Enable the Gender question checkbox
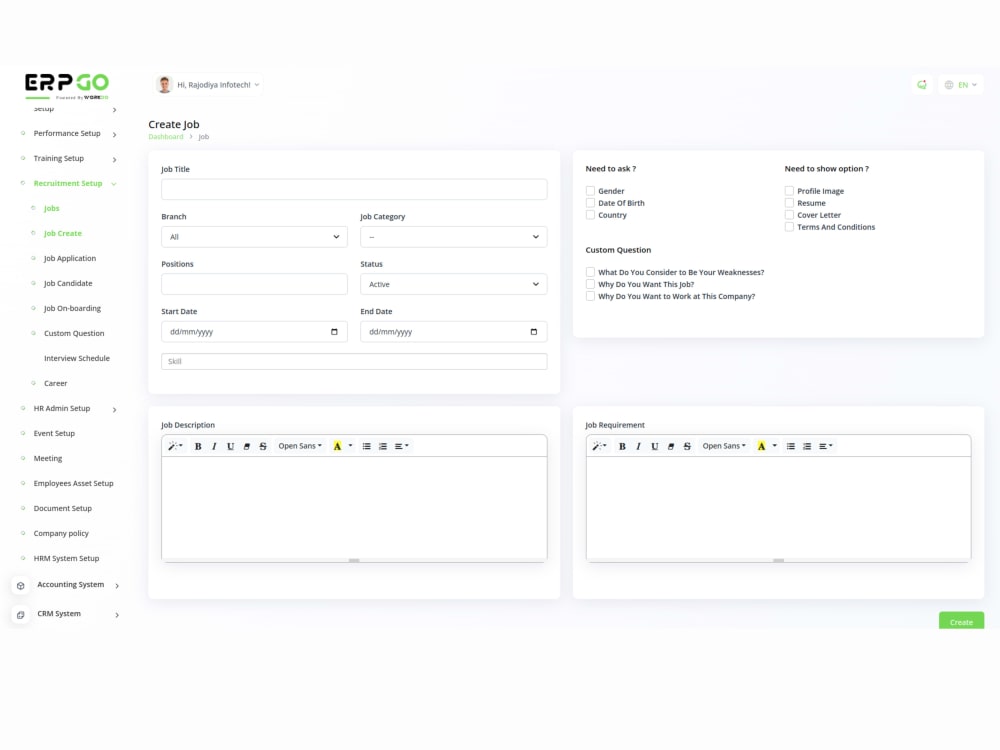 (590, 190)
